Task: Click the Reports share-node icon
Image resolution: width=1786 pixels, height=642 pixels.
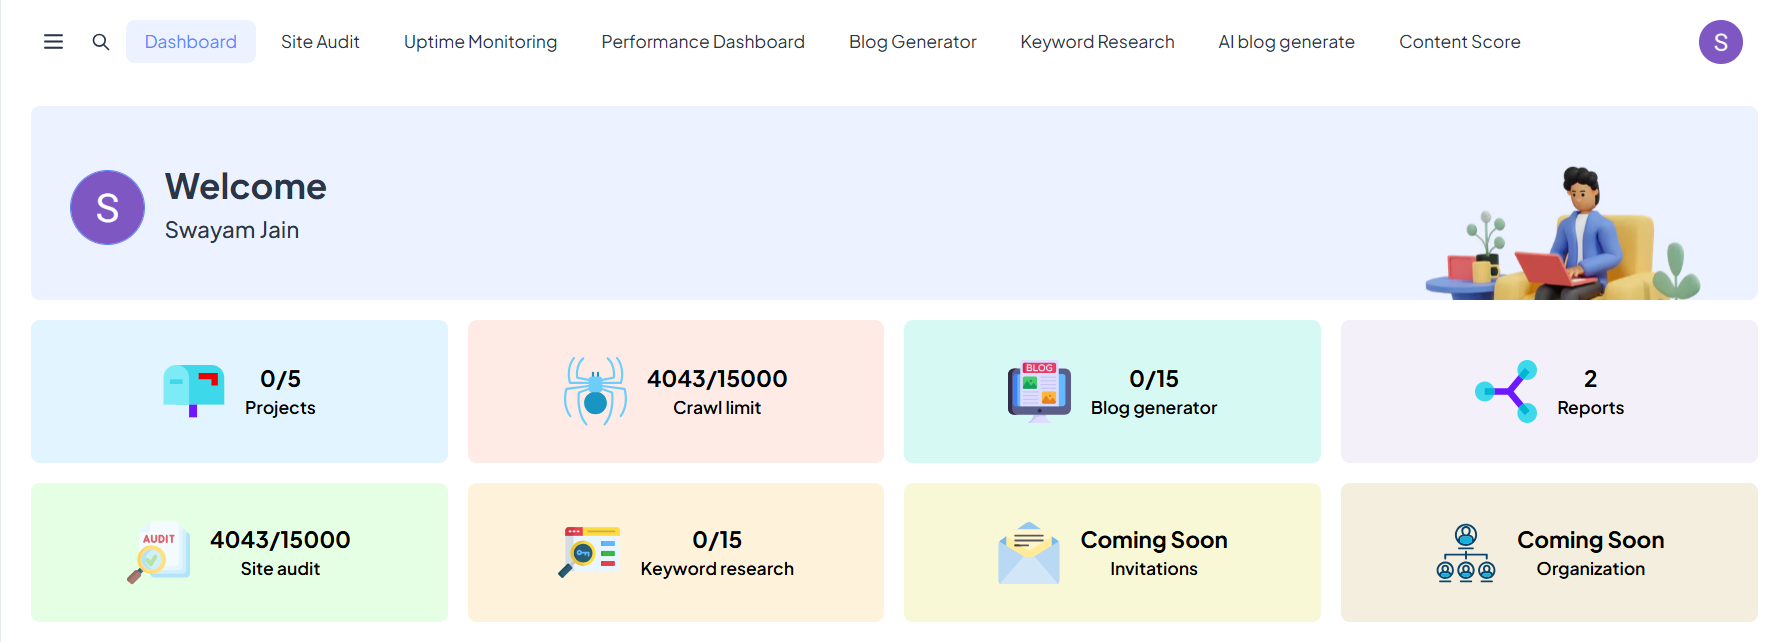Action: click(1507, 391)
